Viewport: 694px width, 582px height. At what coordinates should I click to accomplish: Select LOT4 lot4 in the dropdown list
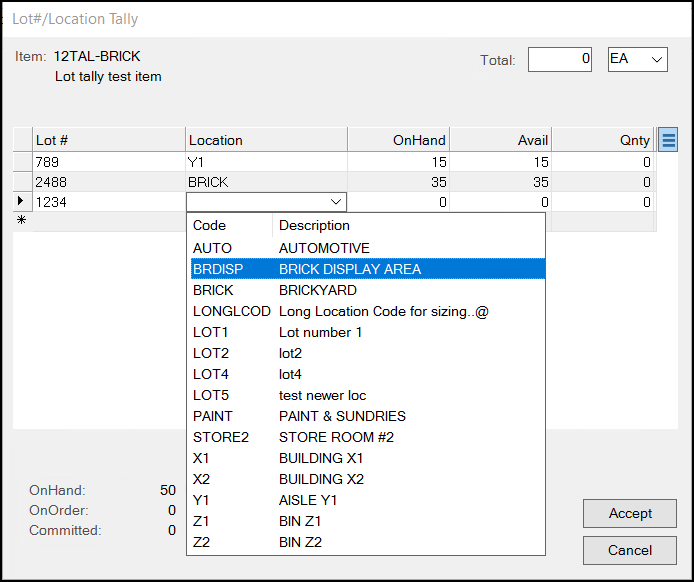pyautogui.click(x=368, y=374)
